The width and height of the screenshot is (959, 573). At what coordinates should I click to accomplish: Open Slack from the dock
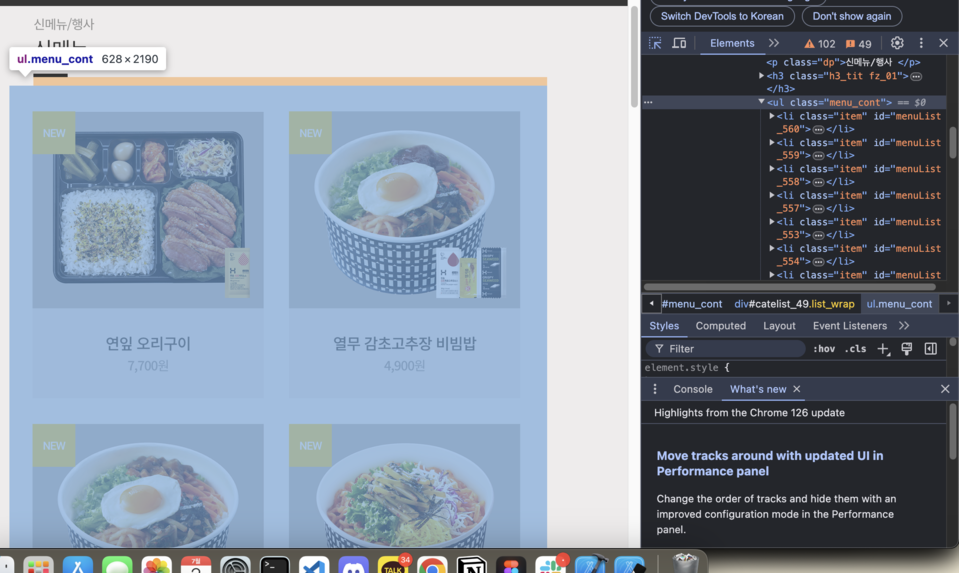coord(550,566)
